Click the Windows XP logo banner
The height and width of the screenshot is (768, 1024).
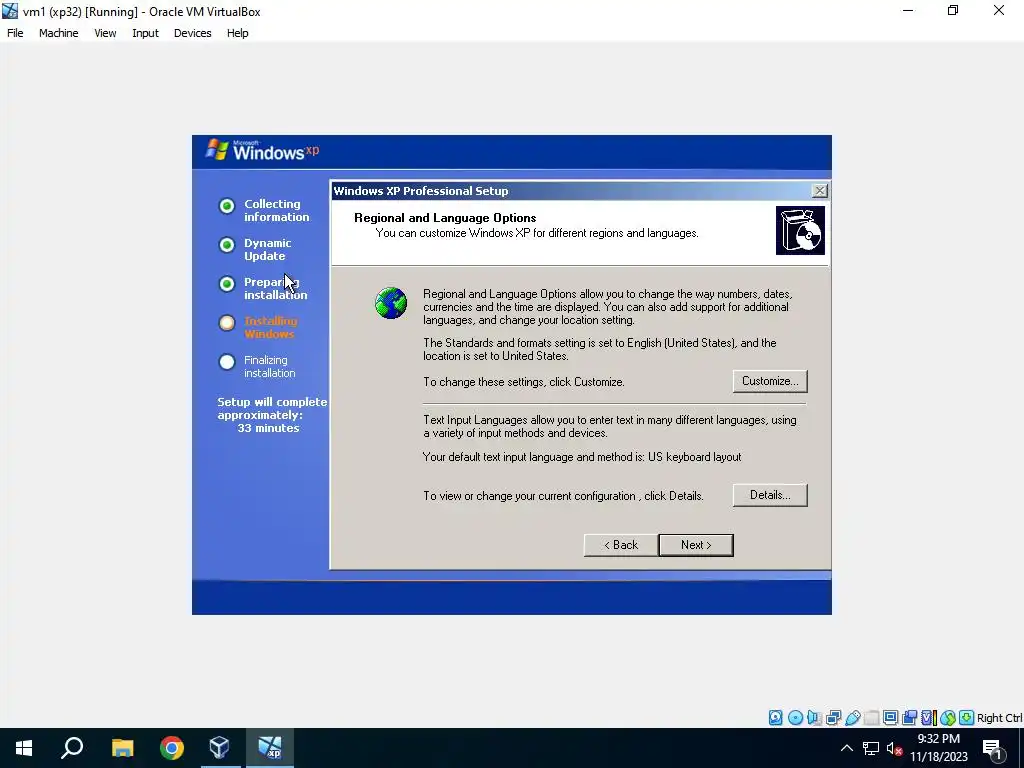(263, 150)
